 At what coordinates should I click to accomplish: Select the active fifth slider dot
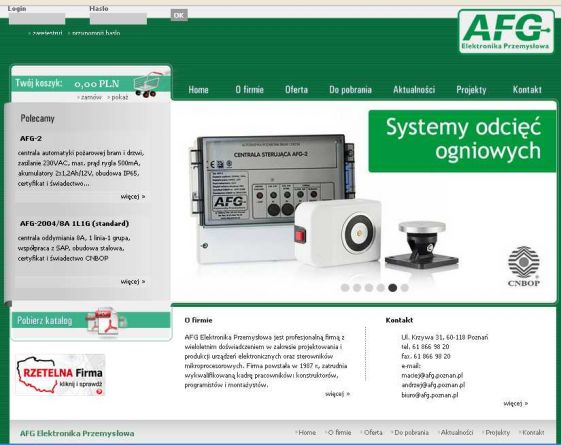pos(392,288)
